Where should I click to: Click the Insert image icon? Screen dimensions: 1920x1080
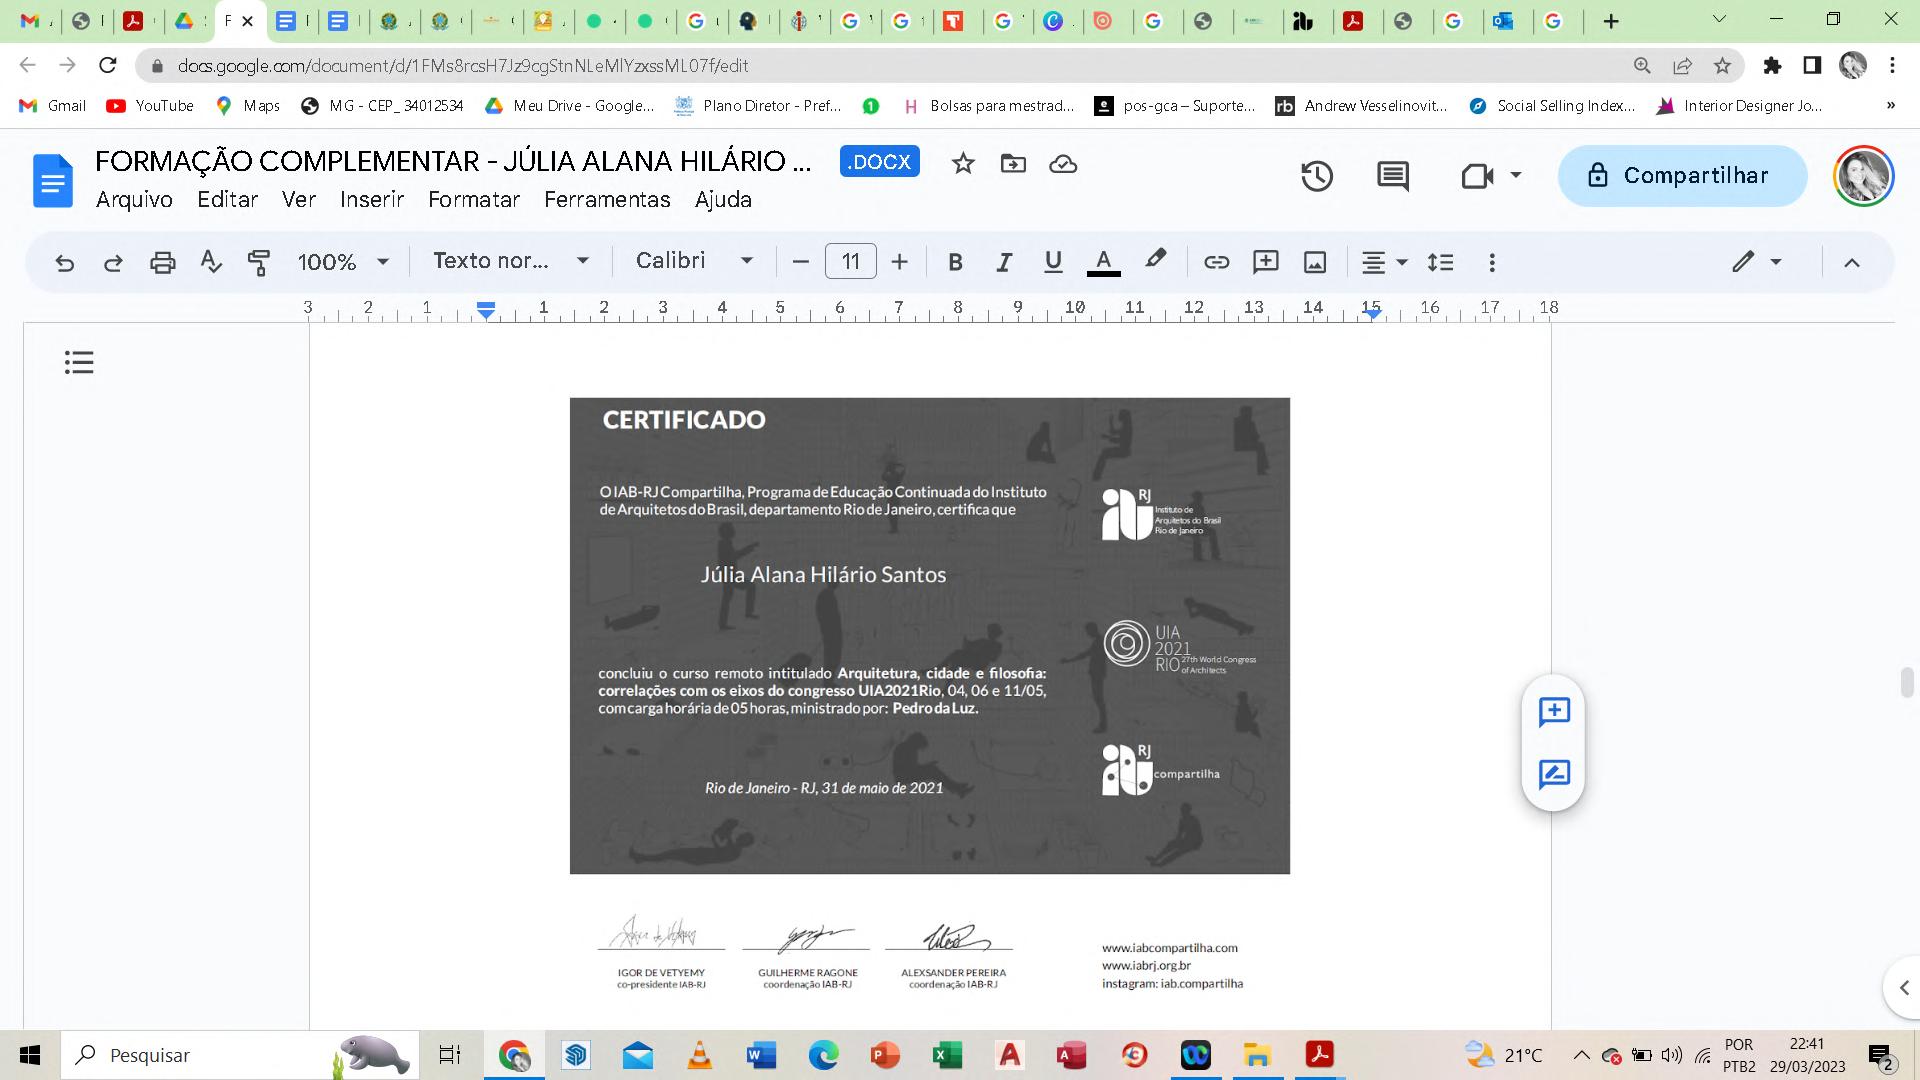point(1315,262)
